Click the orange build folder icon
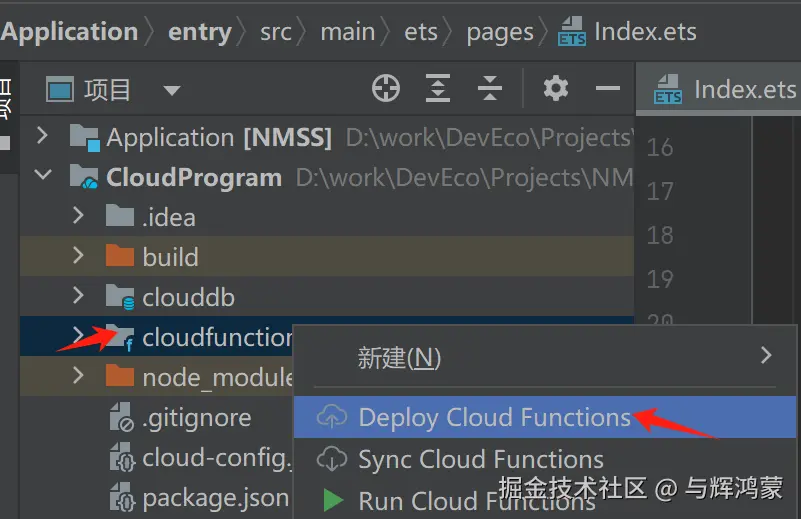 (120, 256)
